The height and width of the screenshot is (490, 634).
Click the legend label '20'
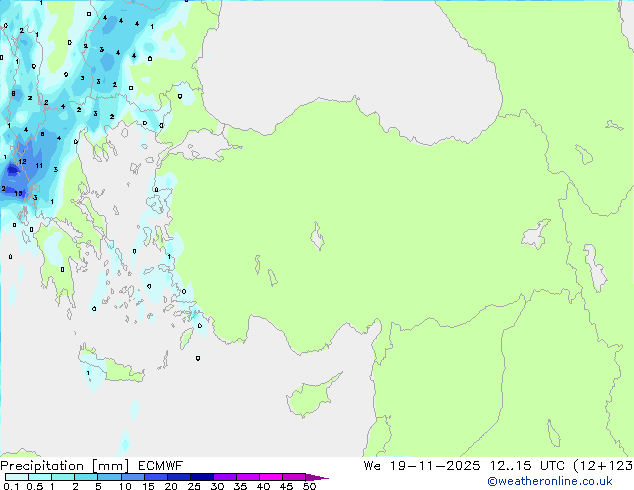click(x=171, y=486)
